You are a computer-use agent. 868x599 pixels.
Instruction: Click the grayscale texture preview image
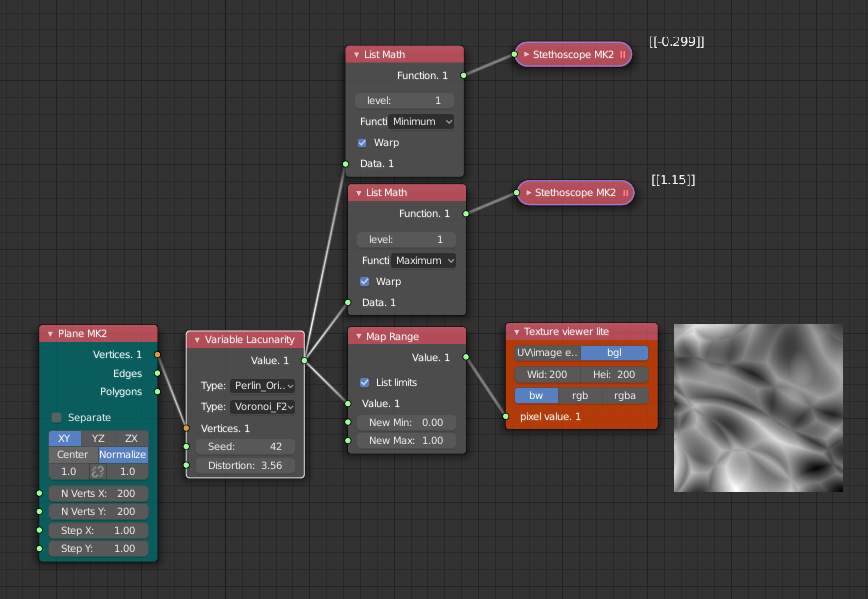pyautogui.click(x=758, y=408)
